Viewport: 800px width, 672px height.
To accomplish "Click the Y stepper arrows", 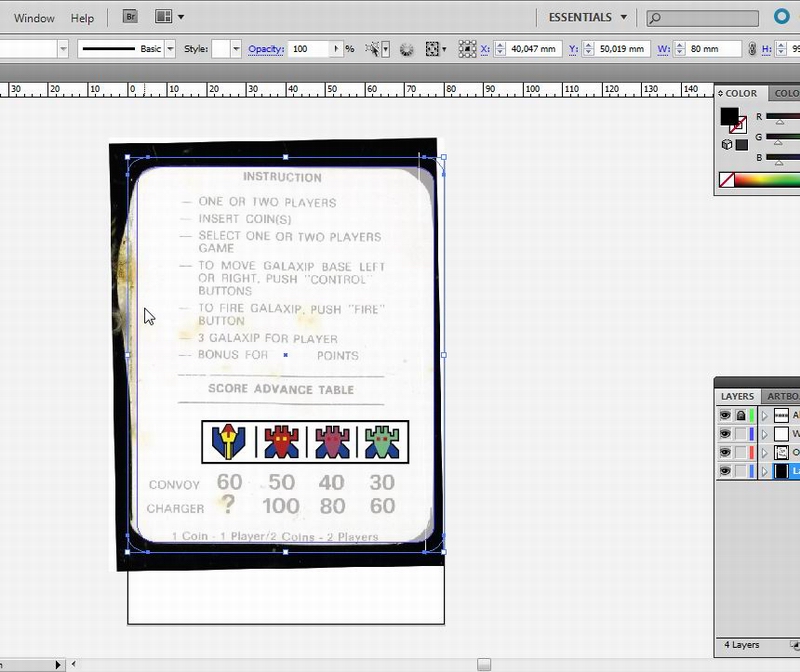I will click(589, 49).
